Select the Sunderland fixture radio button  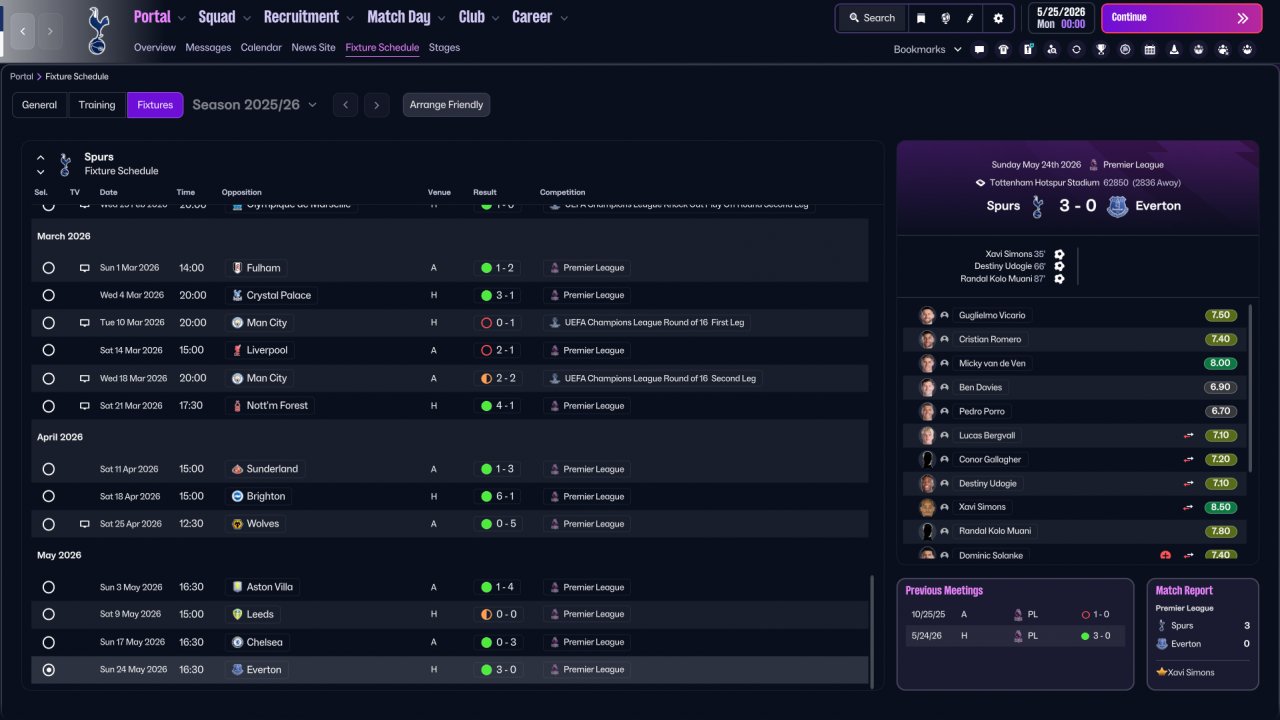tap(48, 469)
